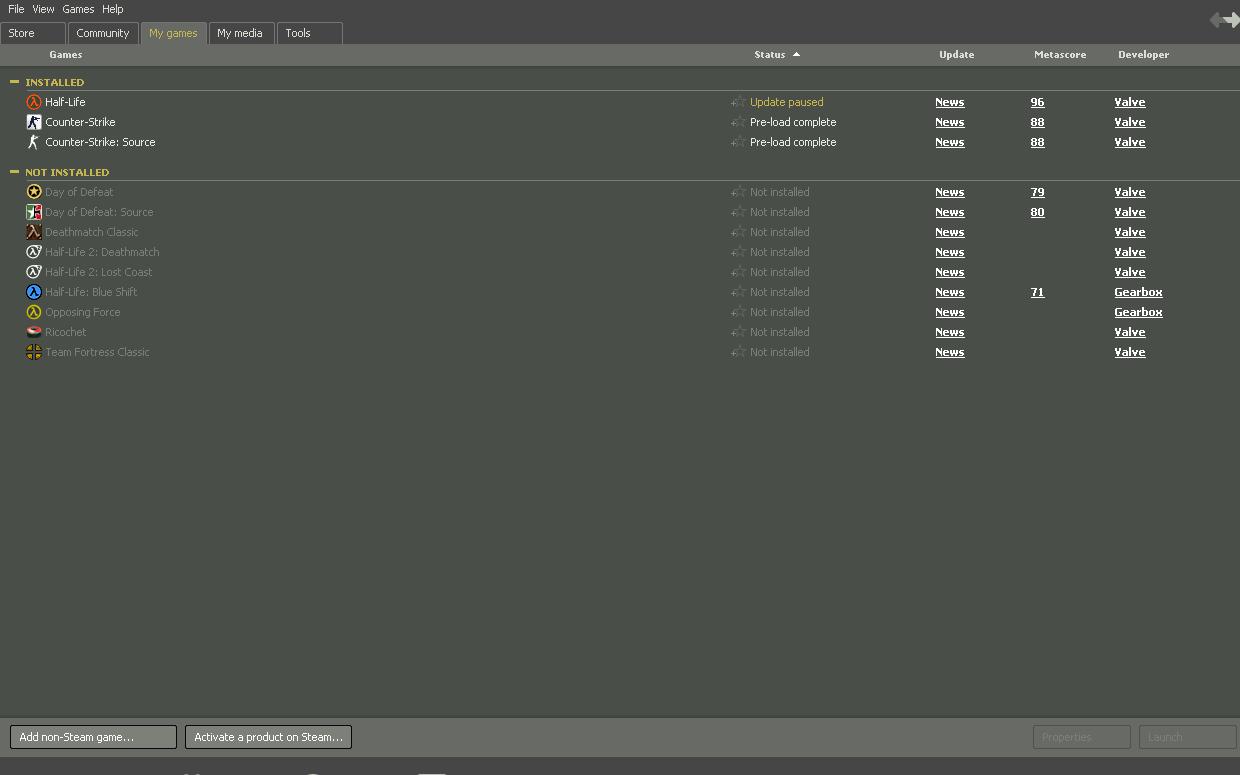Click the Deathmatch Classic game icon
Image resolution: width=1240 pixels, height=775 pixels.
[34, 232]
